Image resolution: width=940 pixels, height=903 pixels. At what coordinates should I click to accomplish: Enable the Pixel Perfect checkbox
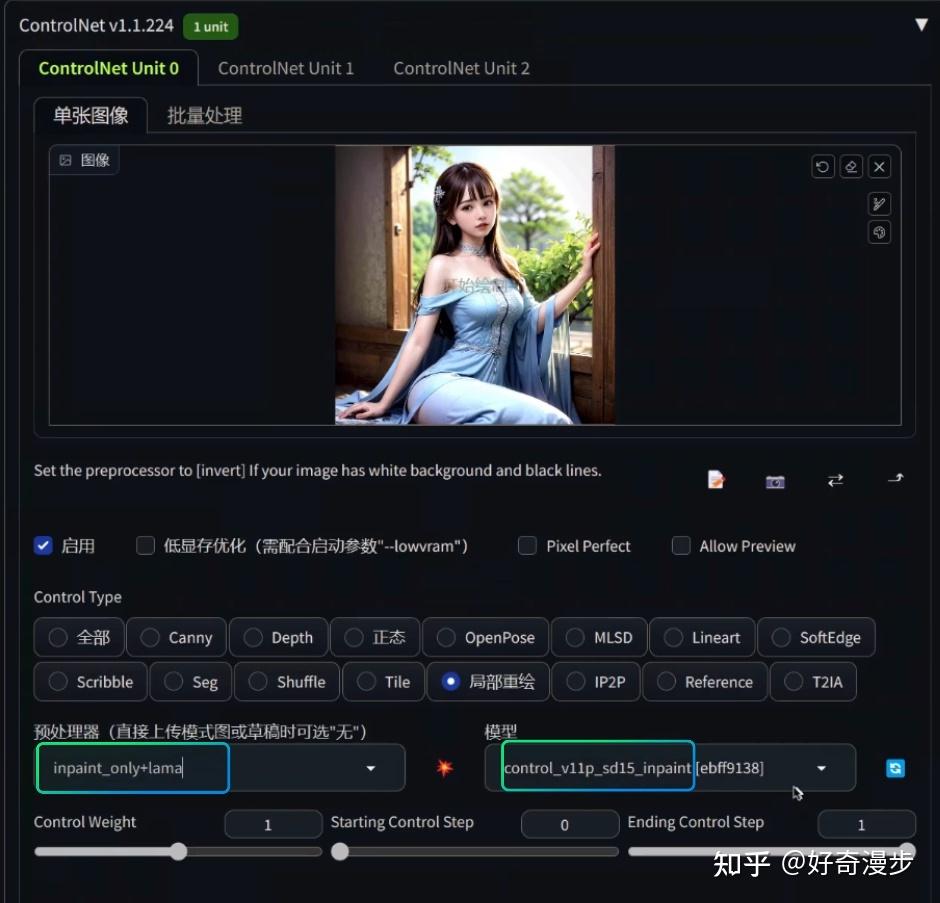coord(527,546)
